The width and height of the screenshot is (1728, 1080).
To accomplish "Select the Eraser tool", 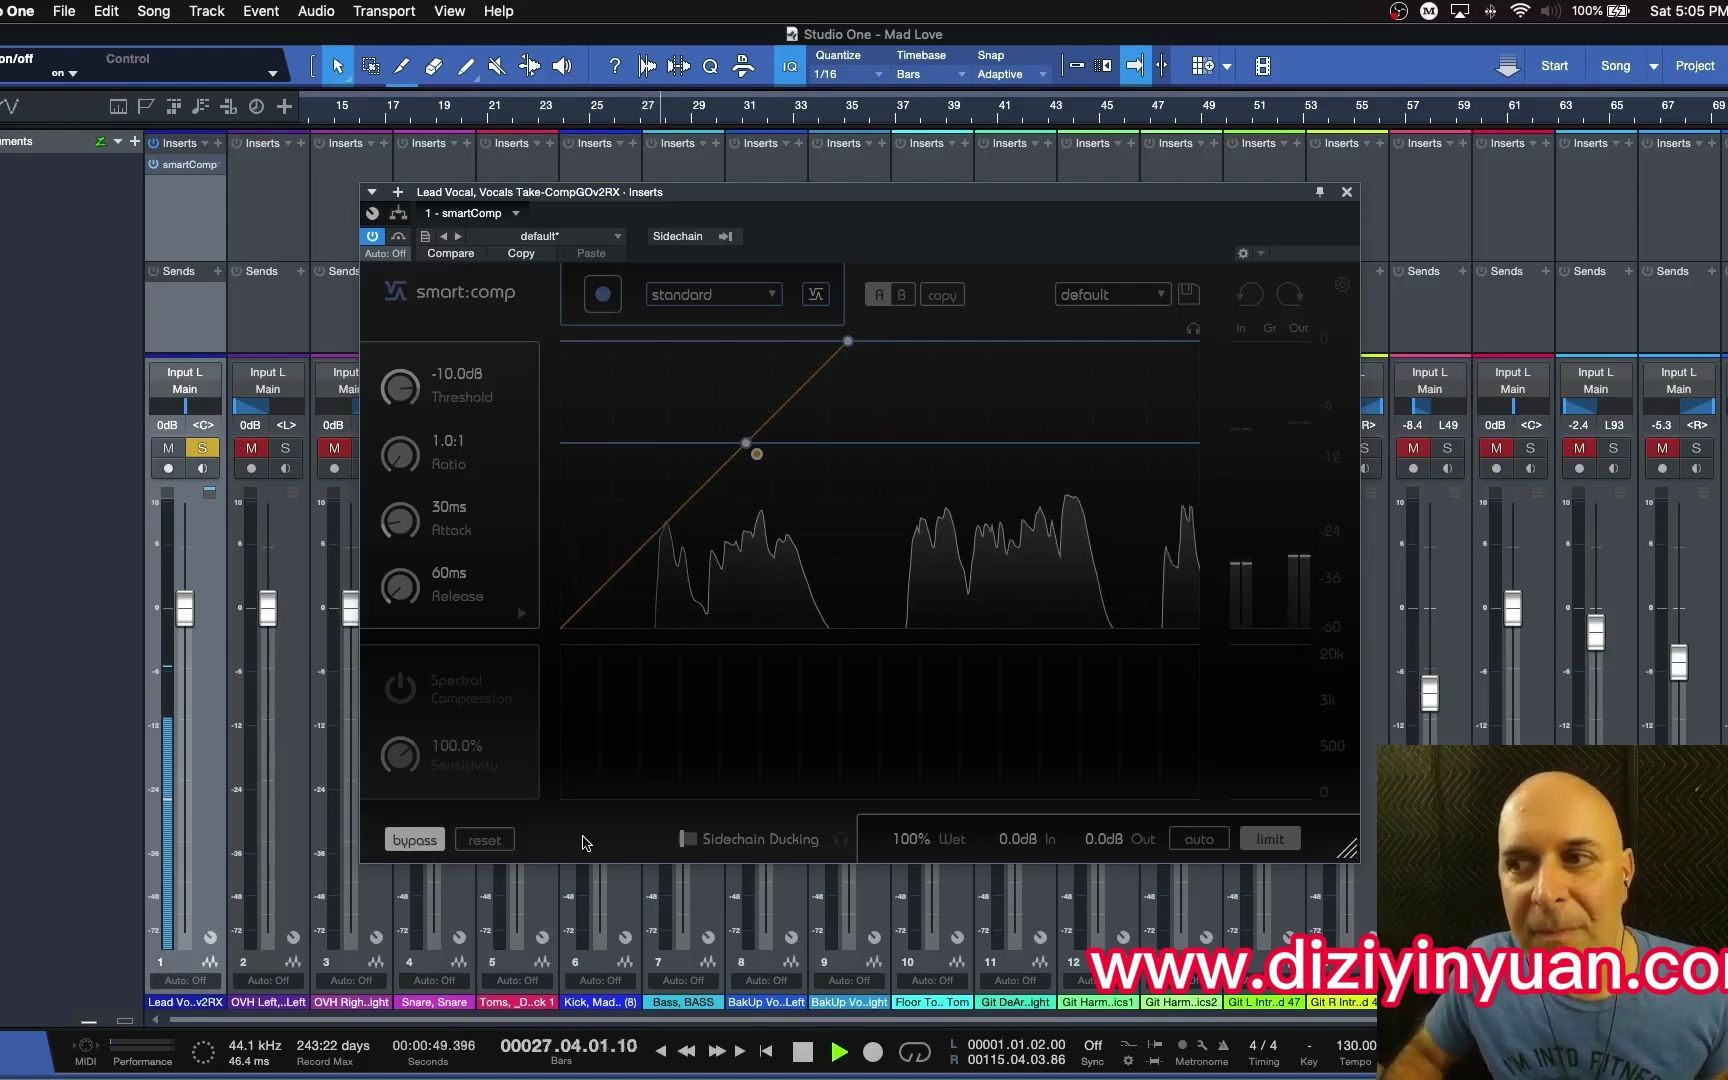I will pos(434,66).
